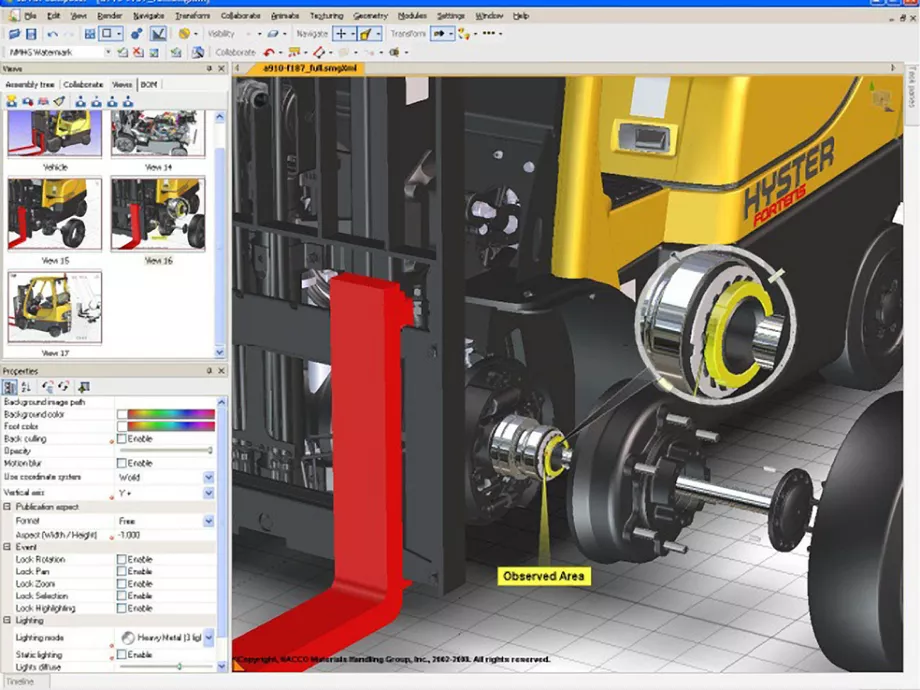Viewport: 920px width, 690px height.
Task: Select the View 16 thumbnail
Action: point(158,215)
